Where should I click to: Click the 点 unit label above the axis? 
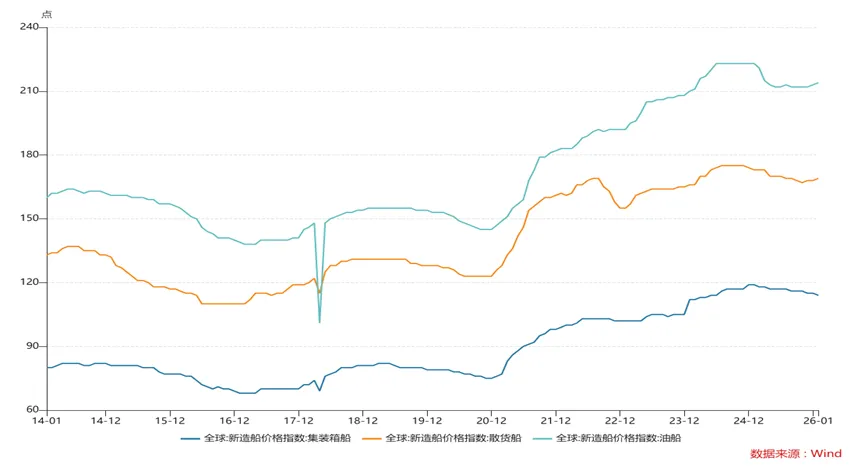pos(46,13)
